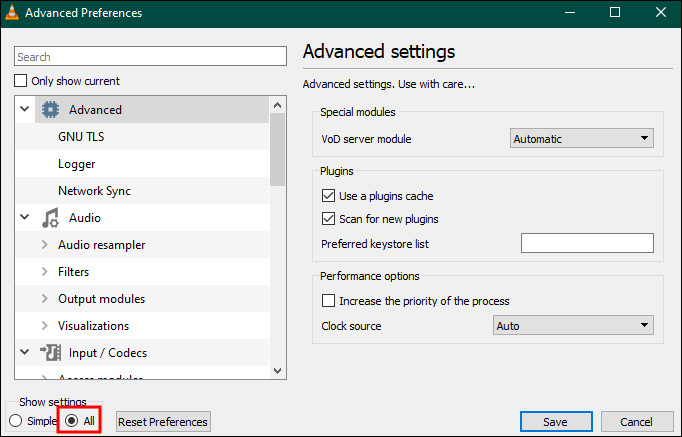This screenshot has height=437, width=682.
Task: Uncheck Scan for new plugins
Action: point(328,219)
